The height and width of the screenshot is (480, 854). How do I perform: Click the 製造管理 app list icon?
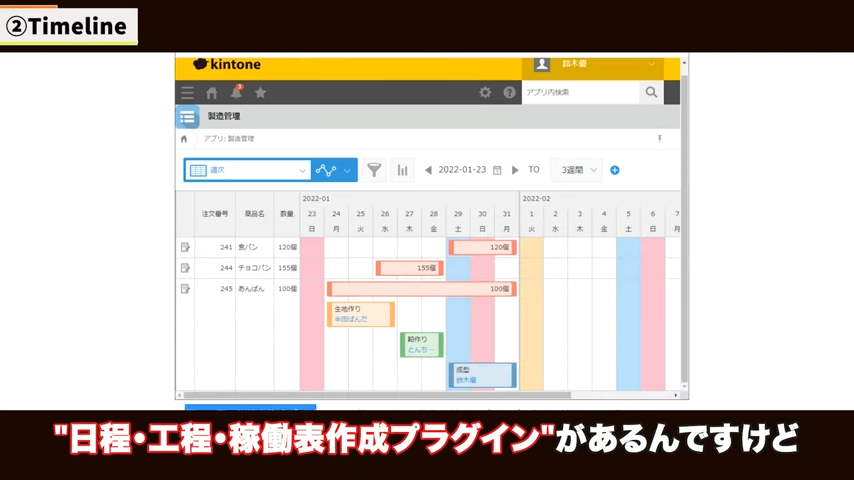click(187, 117)
